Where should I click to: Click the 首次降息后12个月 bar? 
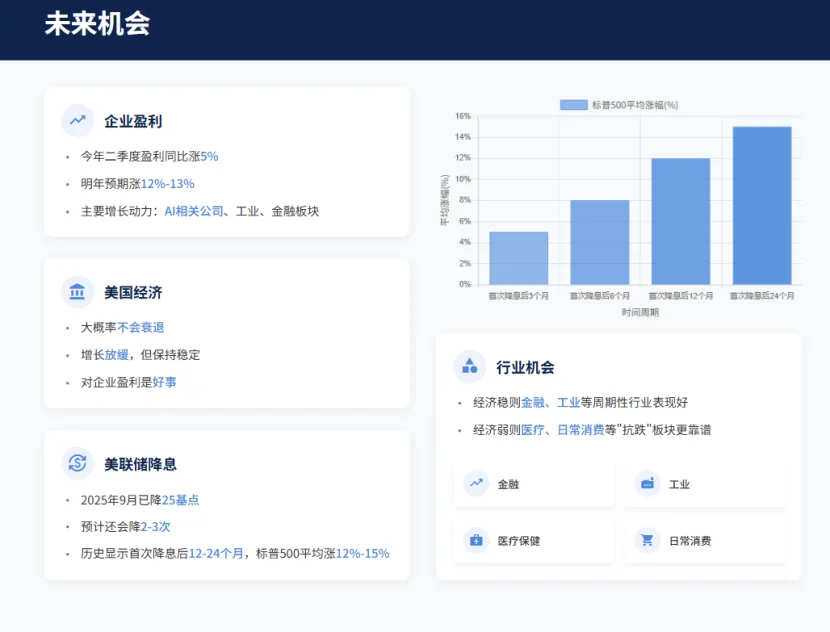click(680, 222)
